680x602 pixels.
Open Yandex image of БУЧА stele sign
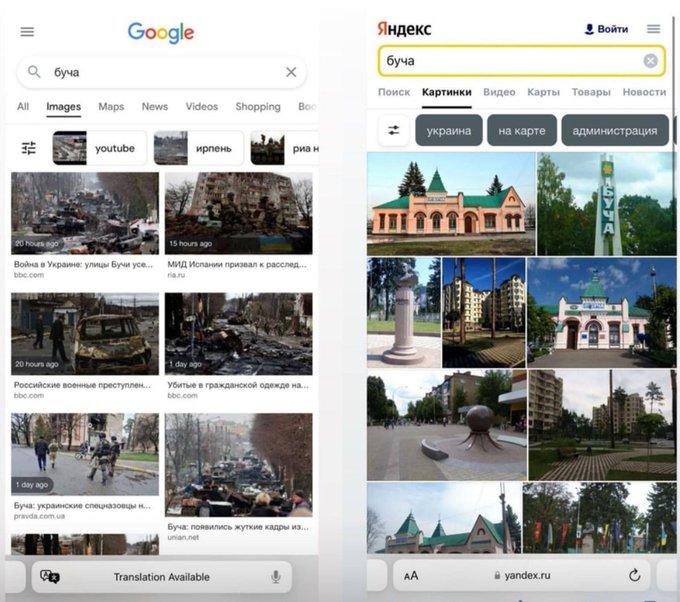(x=607, y=204)
